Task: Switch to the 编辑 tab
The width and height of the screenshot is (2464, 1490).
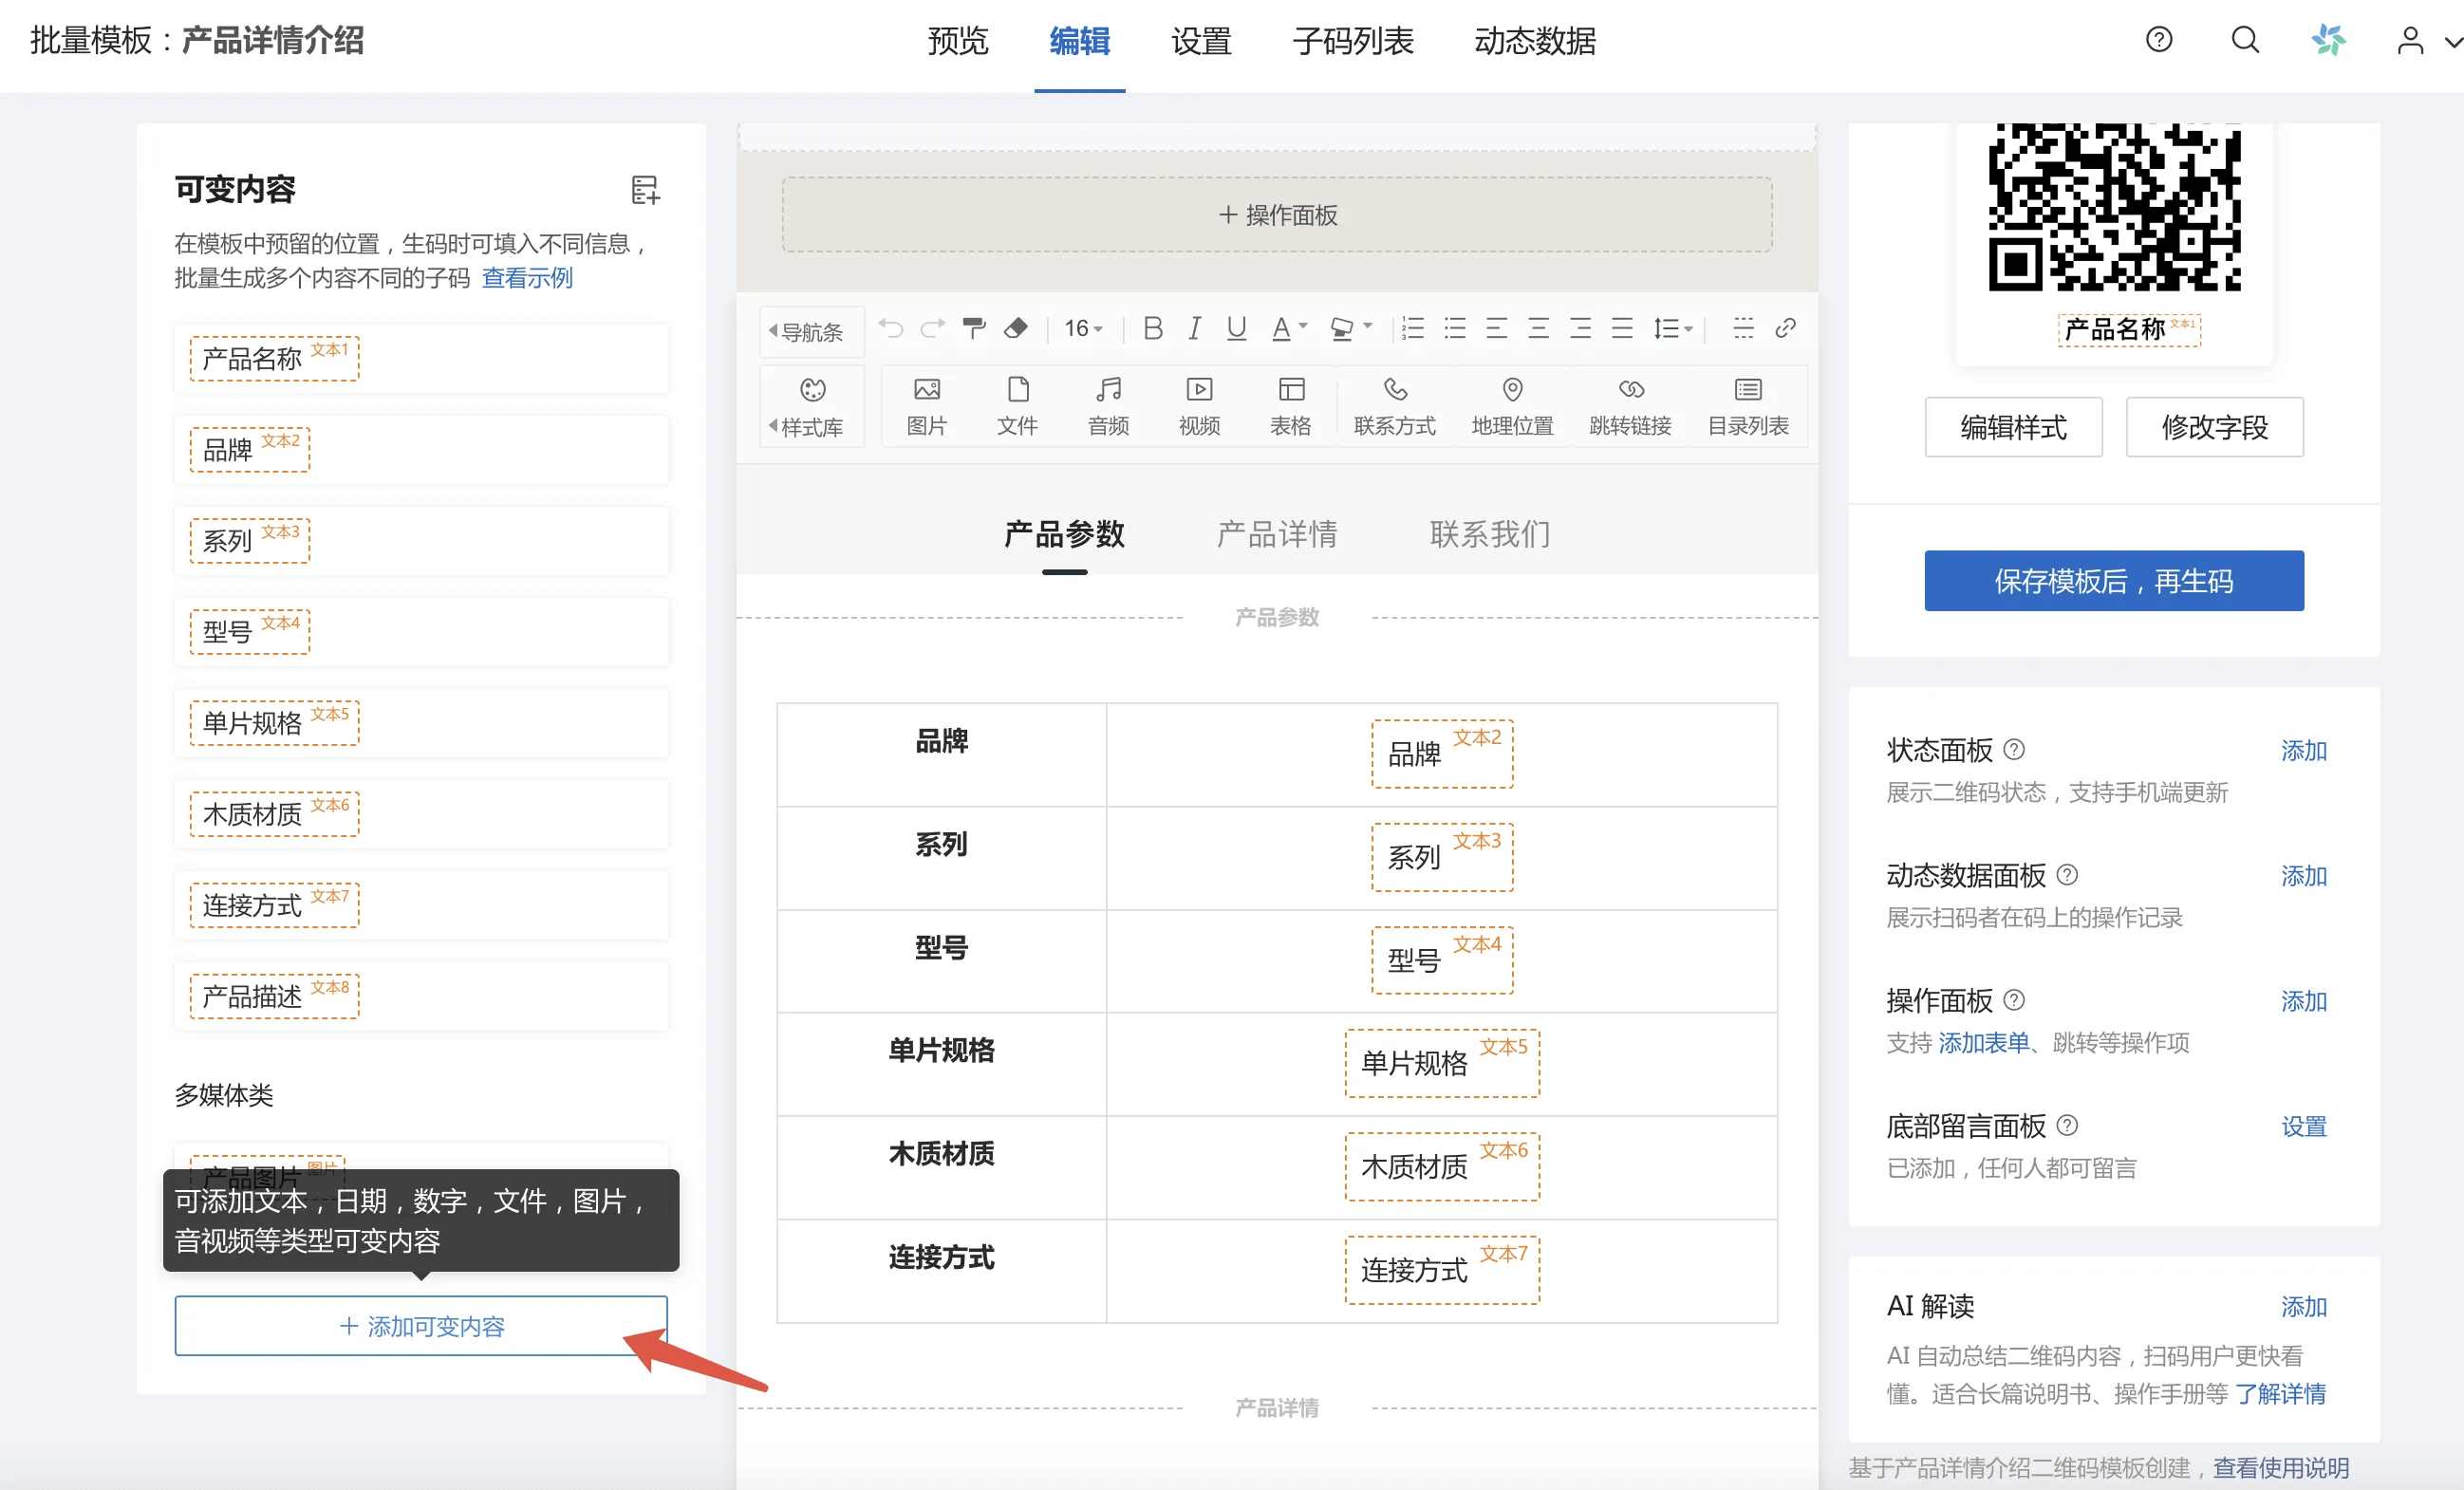Action: [1079, 41]
